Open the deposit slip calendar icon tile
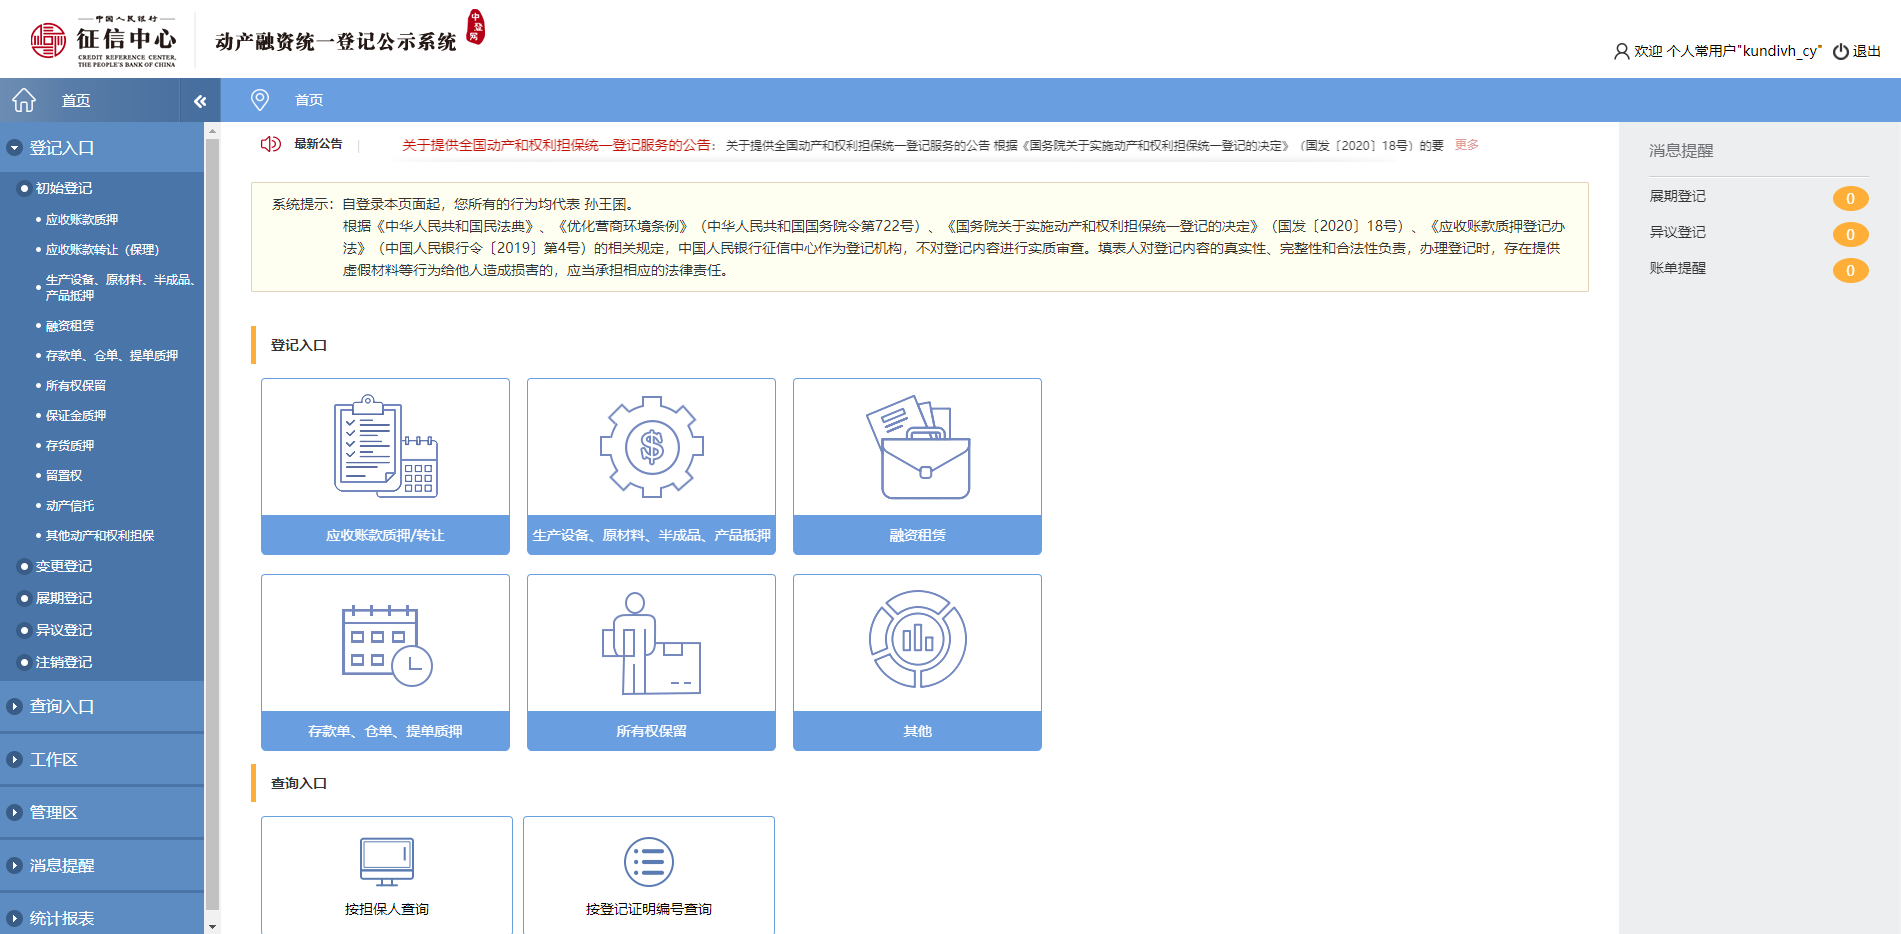The height and width of the screenshot is (934, 1901). click(x=385, y=643)
